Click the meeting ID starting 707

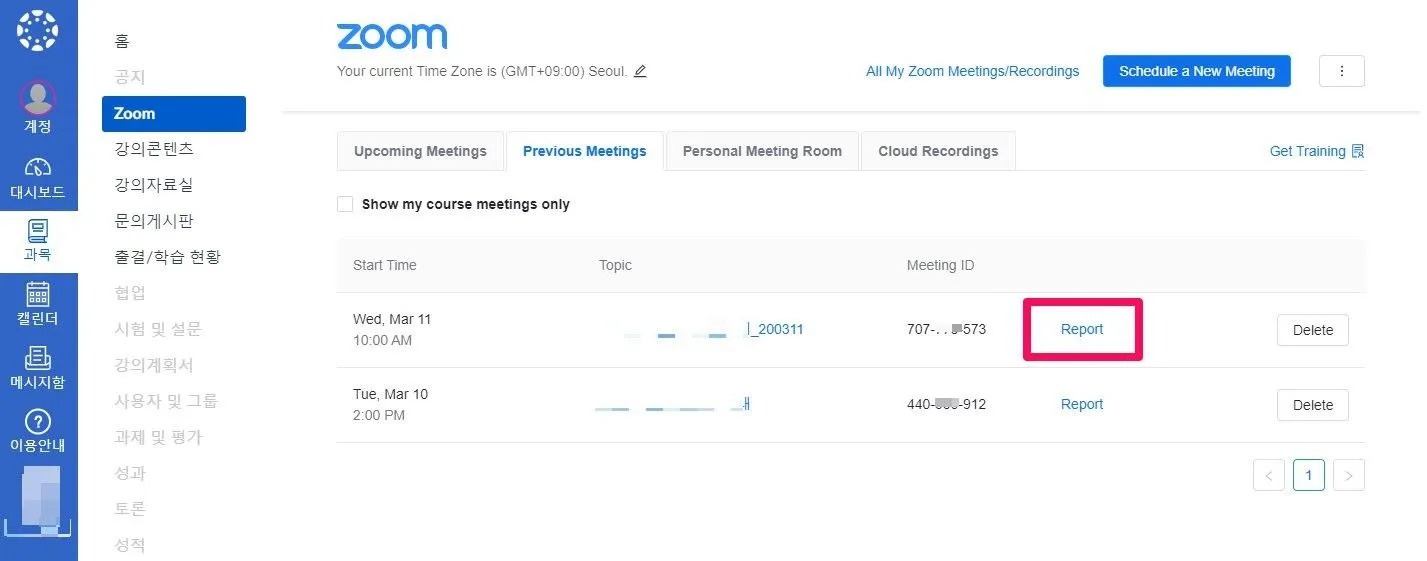pos(946,329)
